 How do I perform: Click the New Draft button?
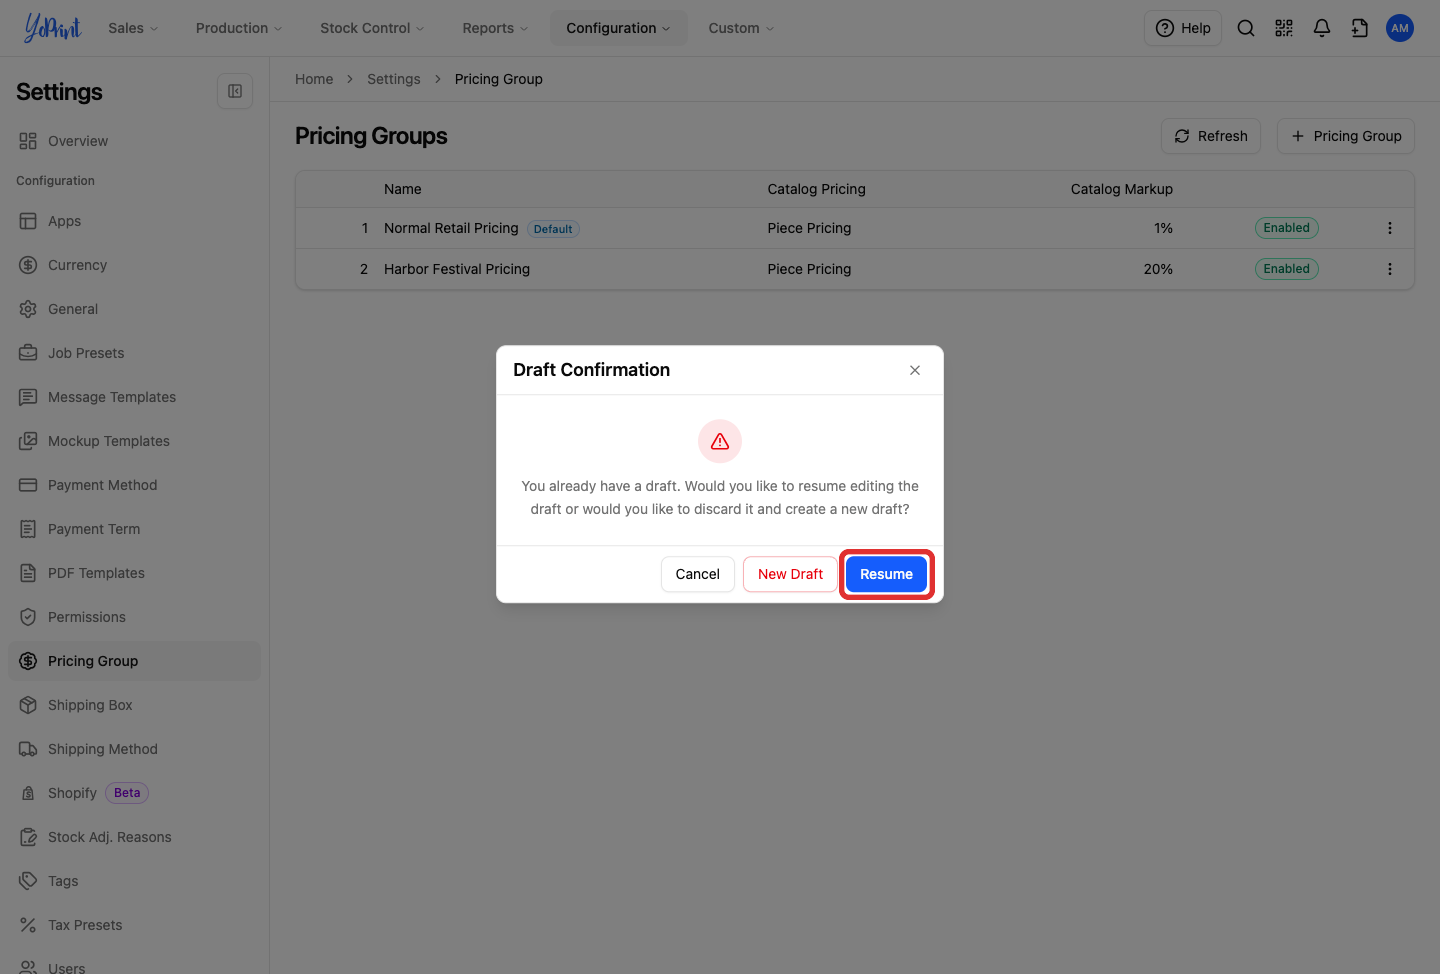click(x=790, y=574)
